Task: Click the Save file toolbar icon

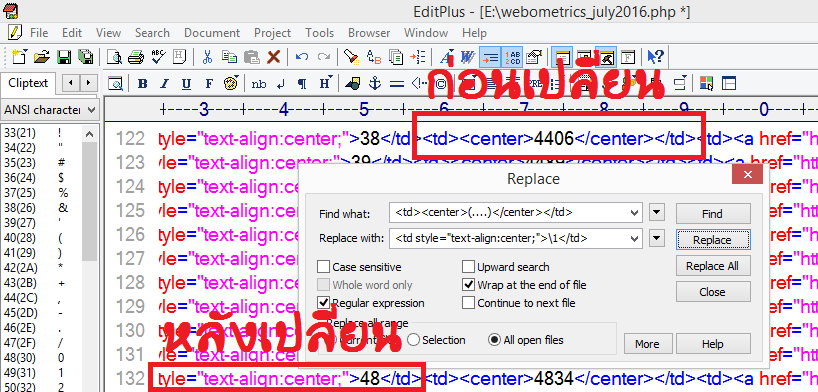Action: (64, 57)
